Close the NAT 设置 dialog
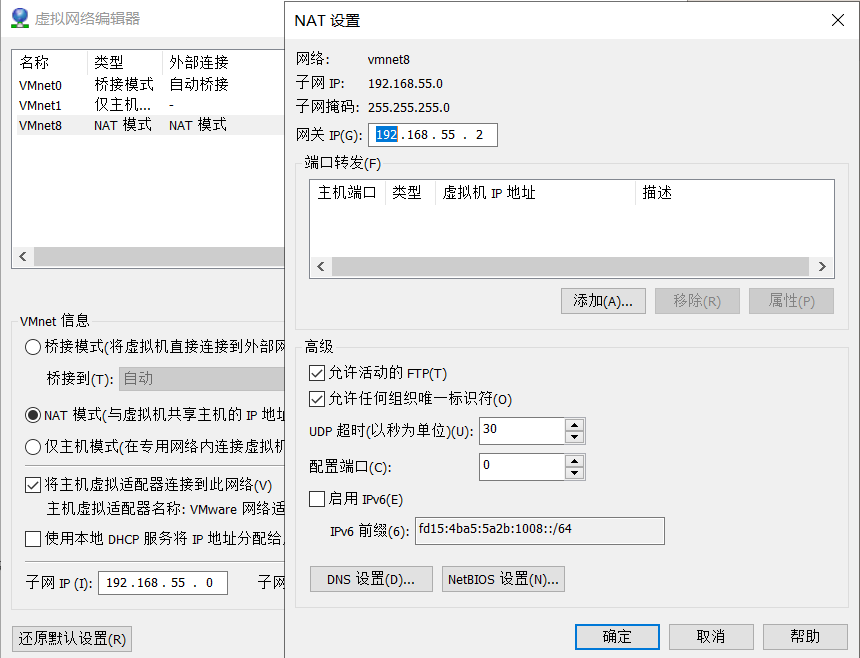This screenshot has height=658, width=860. (x=838, y=20)
